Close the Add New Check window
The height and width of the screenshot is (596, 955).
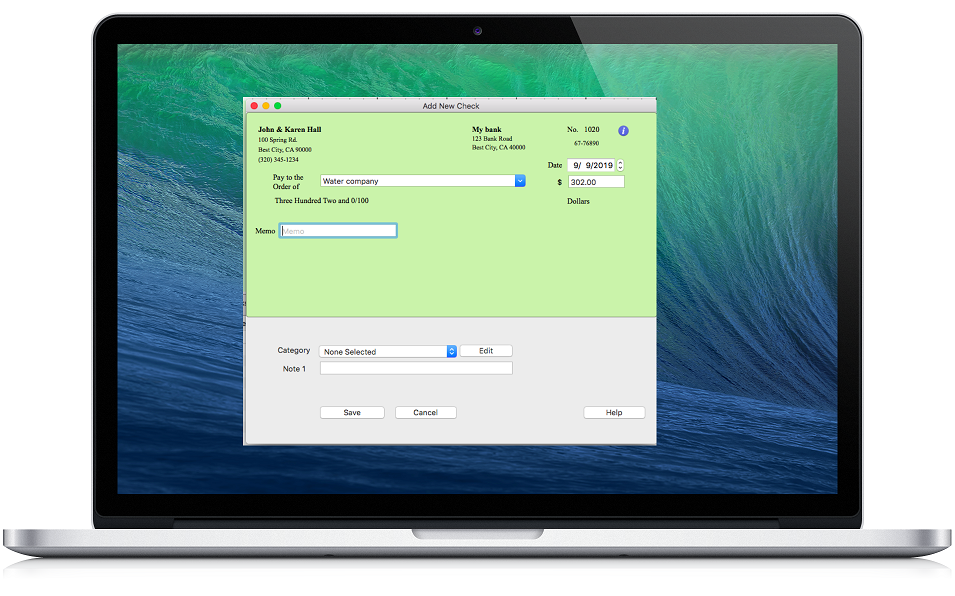[x=254, y=106]
